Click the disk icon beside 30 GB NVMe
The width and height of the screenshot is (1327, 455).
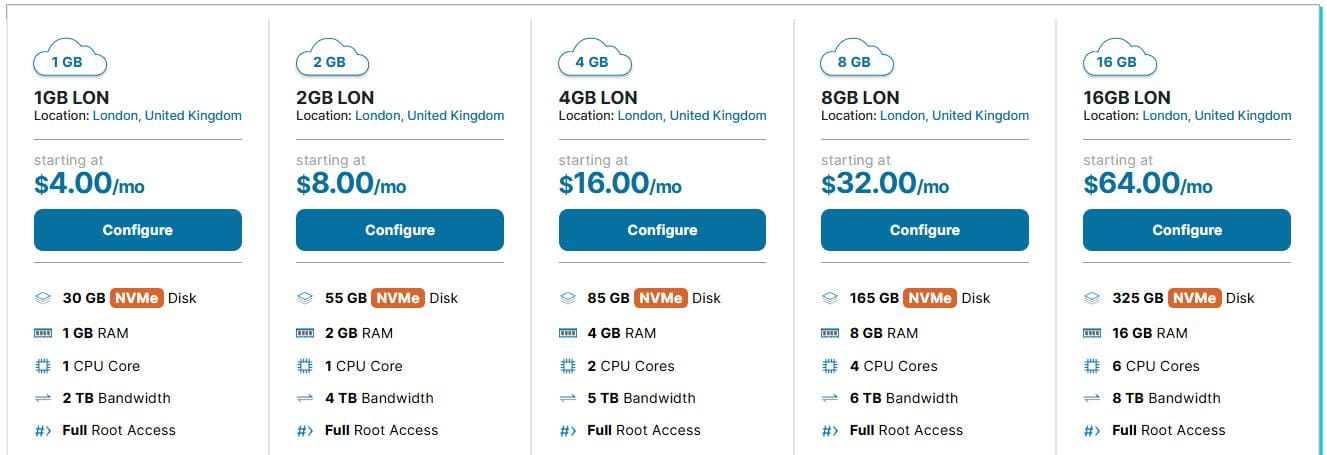click(42, 298)
